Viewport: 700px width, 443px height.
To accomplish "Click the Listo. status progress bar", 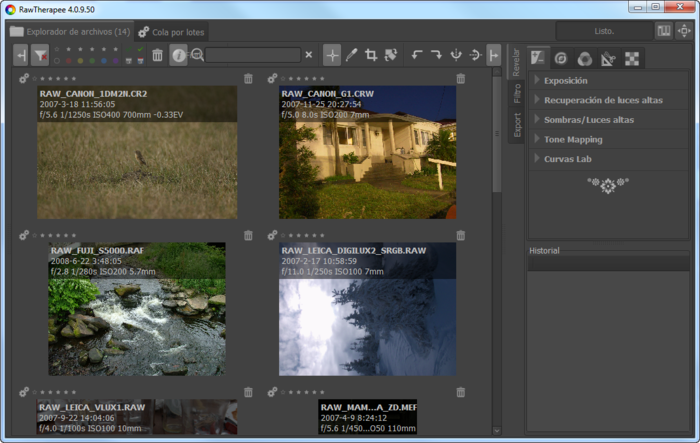I will click(x=604, y=31).
